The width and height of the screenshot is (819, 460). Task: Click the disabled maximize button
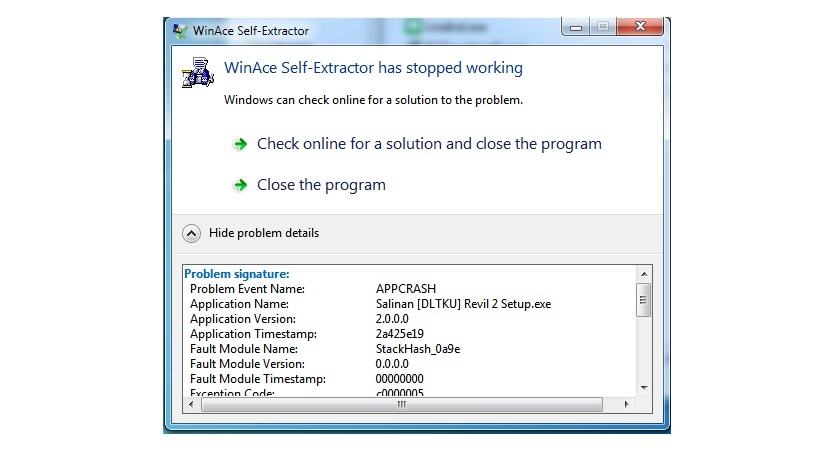[x=603, y=27]
